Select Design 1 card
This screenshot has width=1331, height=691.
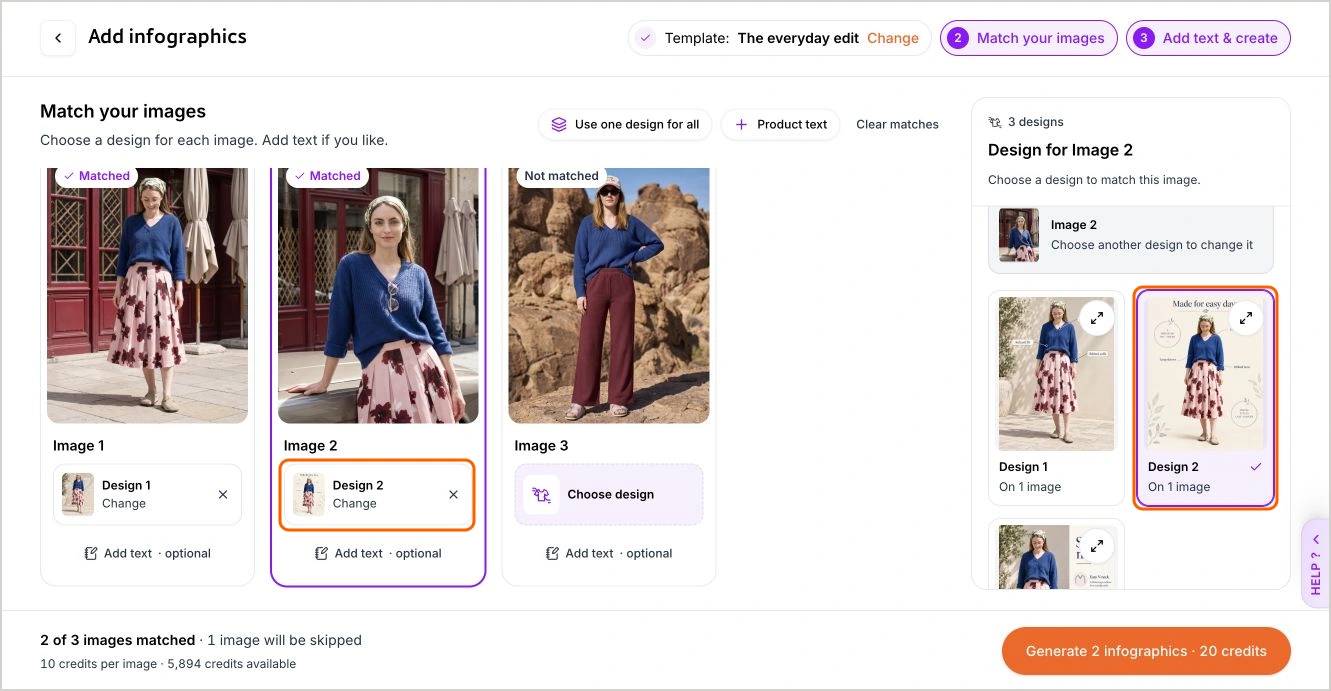[x=1056, y=397]
